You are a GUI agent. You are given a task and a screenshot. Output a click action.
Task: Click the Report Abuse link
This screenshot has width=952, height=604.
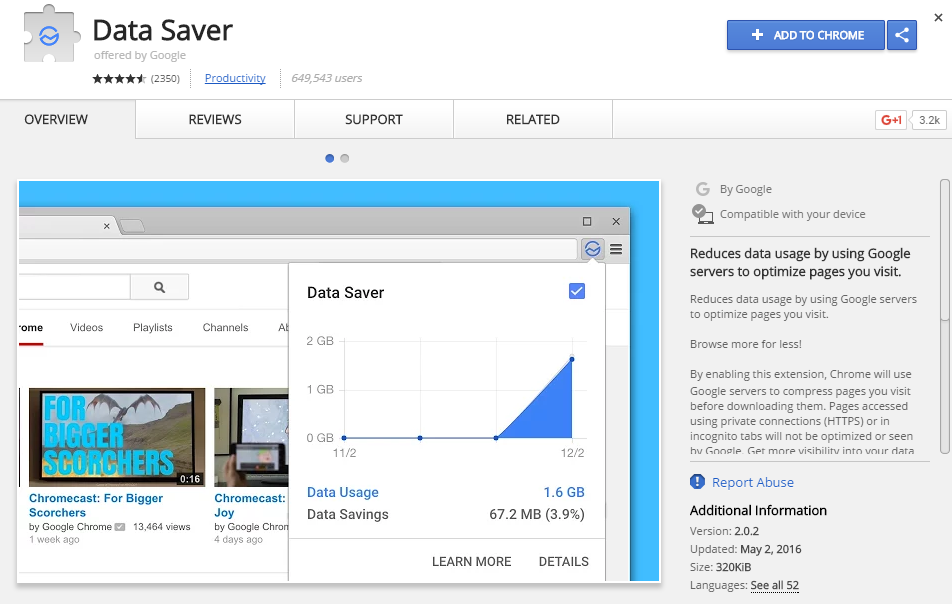point(753,483)
